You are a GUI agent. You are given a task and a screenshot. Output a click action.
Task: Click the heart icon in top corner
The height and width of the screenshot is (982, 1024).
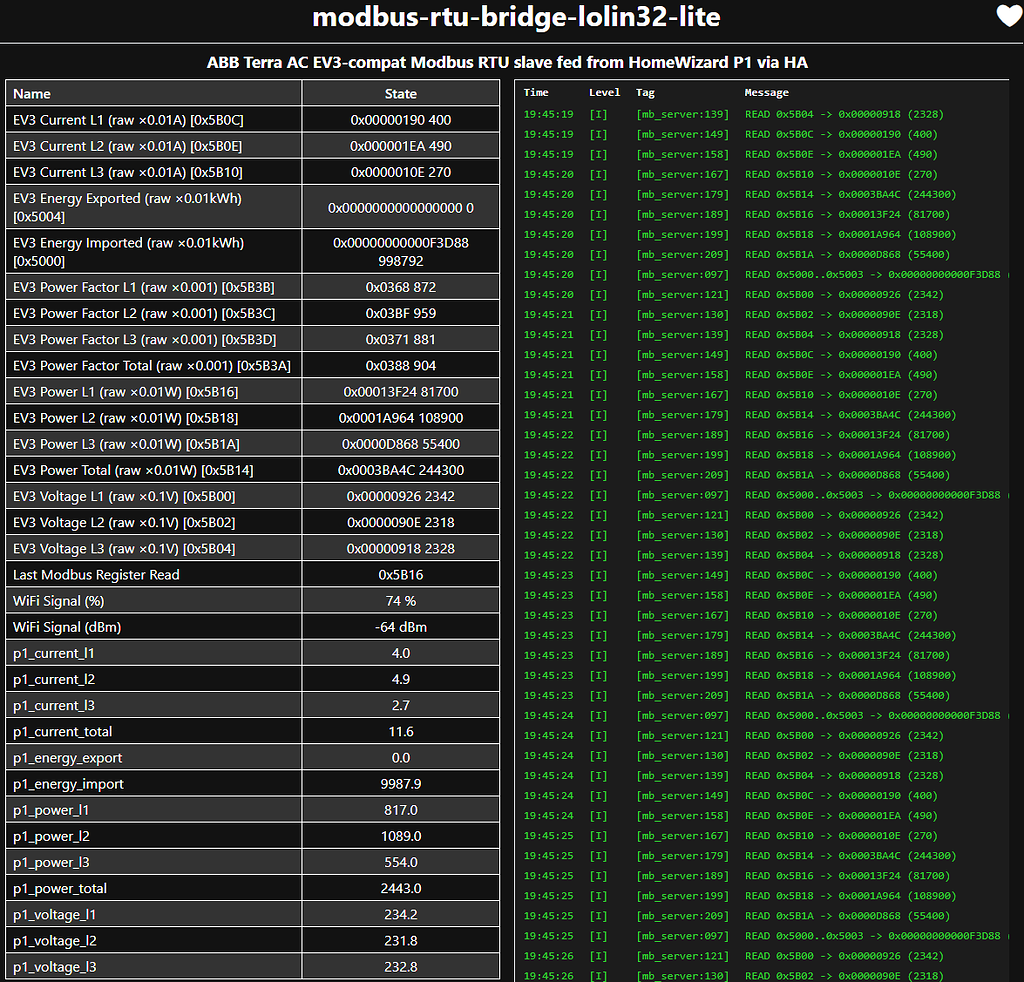point(1009,16)
